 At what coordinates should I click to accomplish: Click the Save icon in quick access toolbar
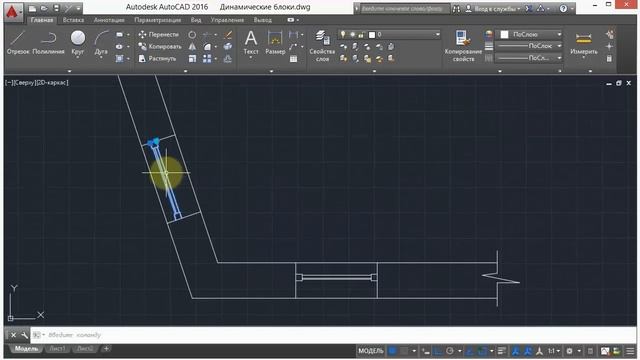56,8
